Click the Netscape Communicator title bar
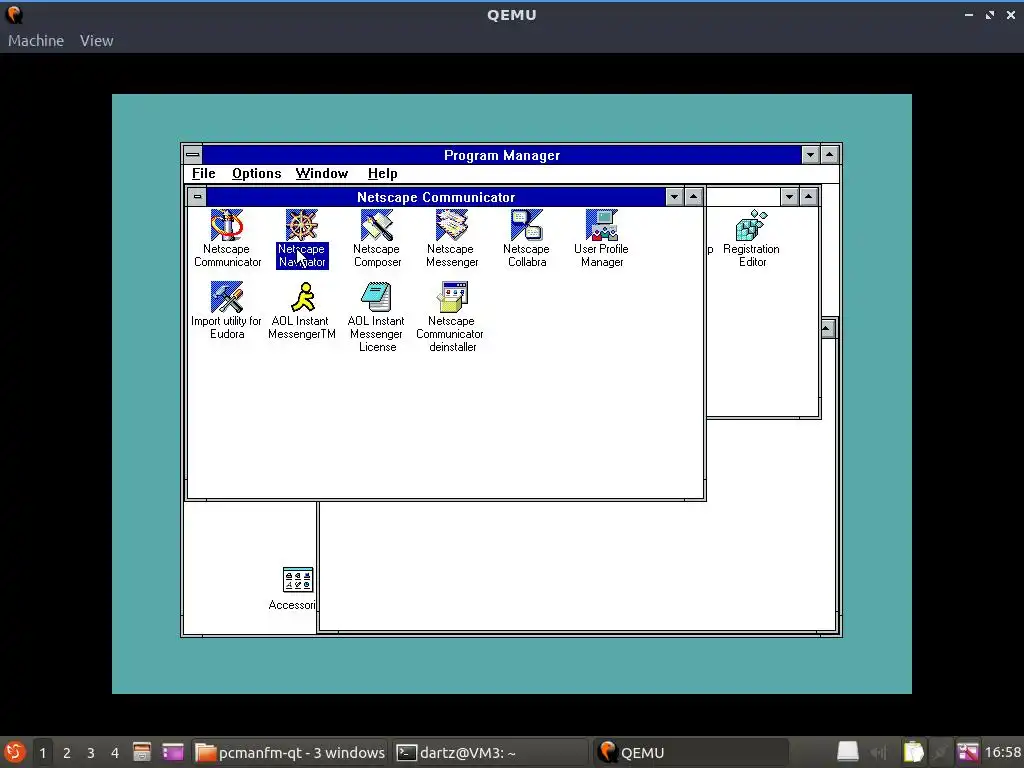Image resolution: width=1024 pixels, height=768 pixels. coord(436,197)
